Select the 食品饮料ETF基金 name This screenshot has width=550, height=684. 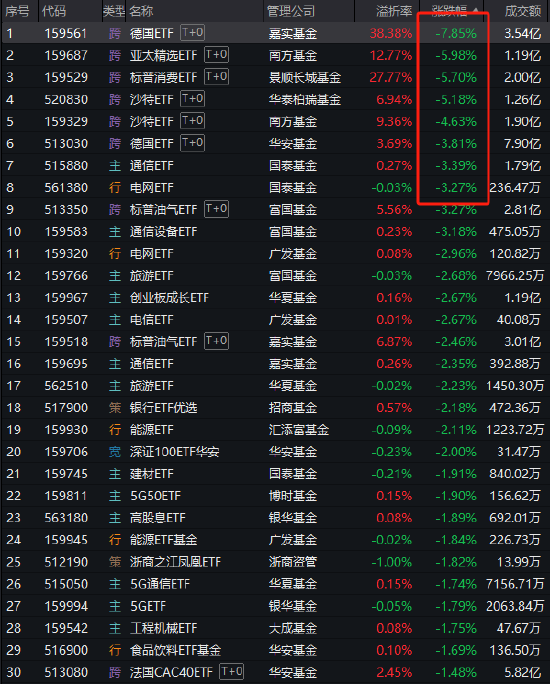[175, 650]
